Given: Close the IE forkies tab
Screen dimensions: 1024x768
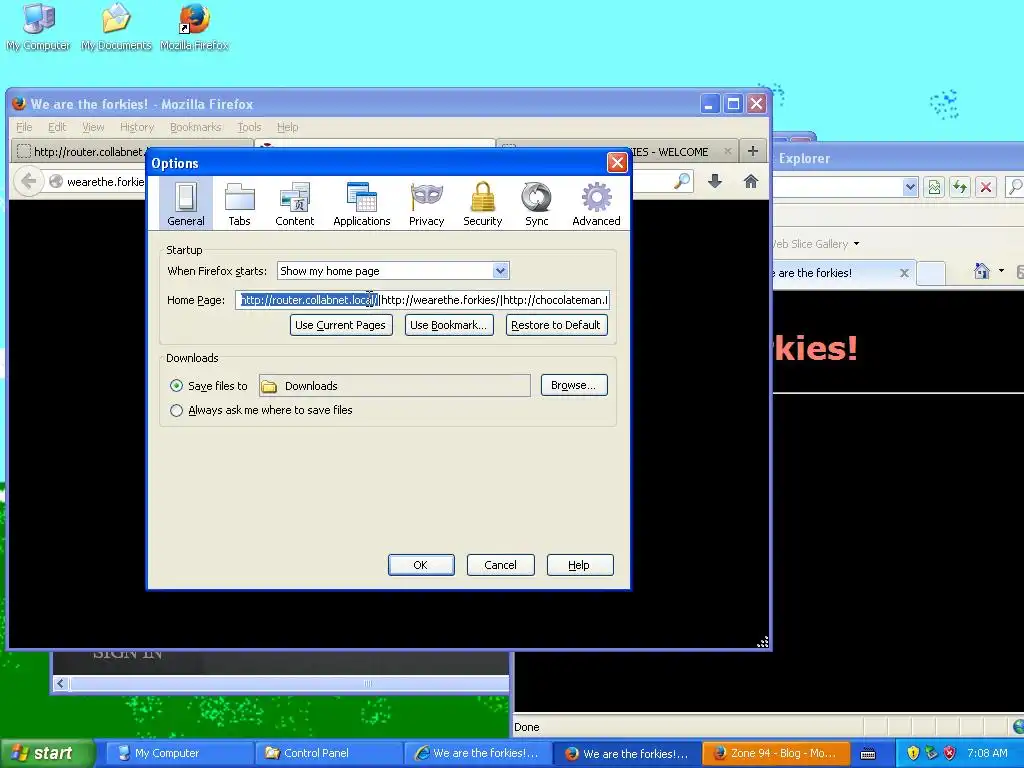Looking at the screenshot, I should coord(904,273).
